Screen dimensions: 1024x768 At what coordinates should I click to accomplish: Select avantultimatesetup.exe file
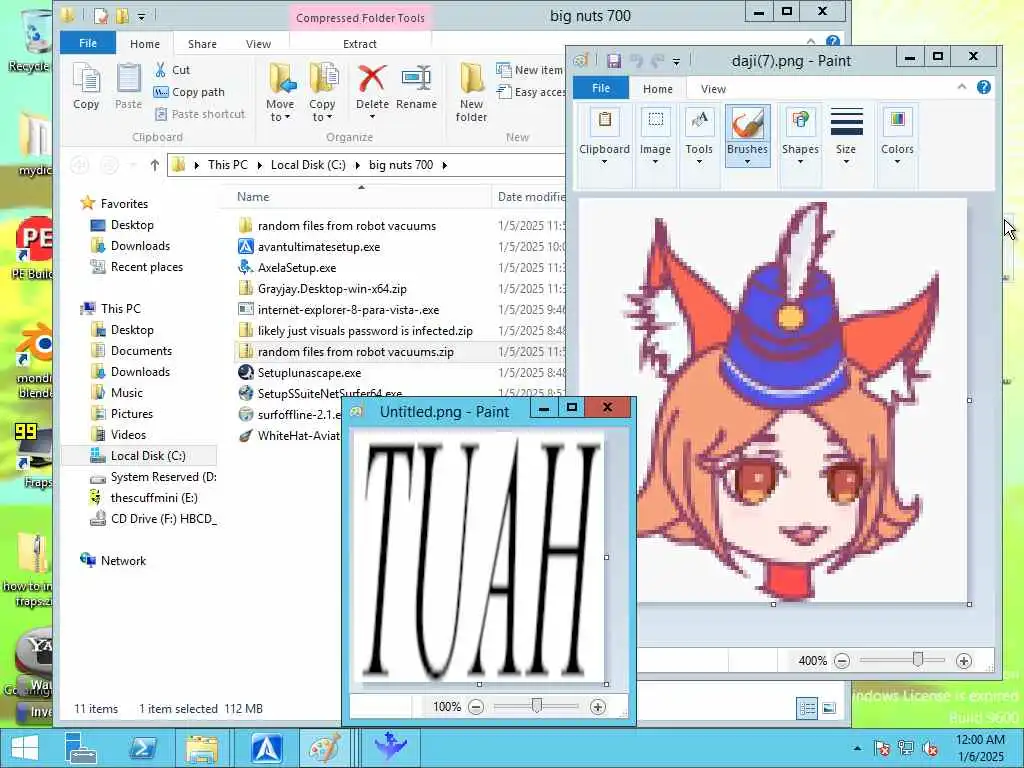pos(319,247)
